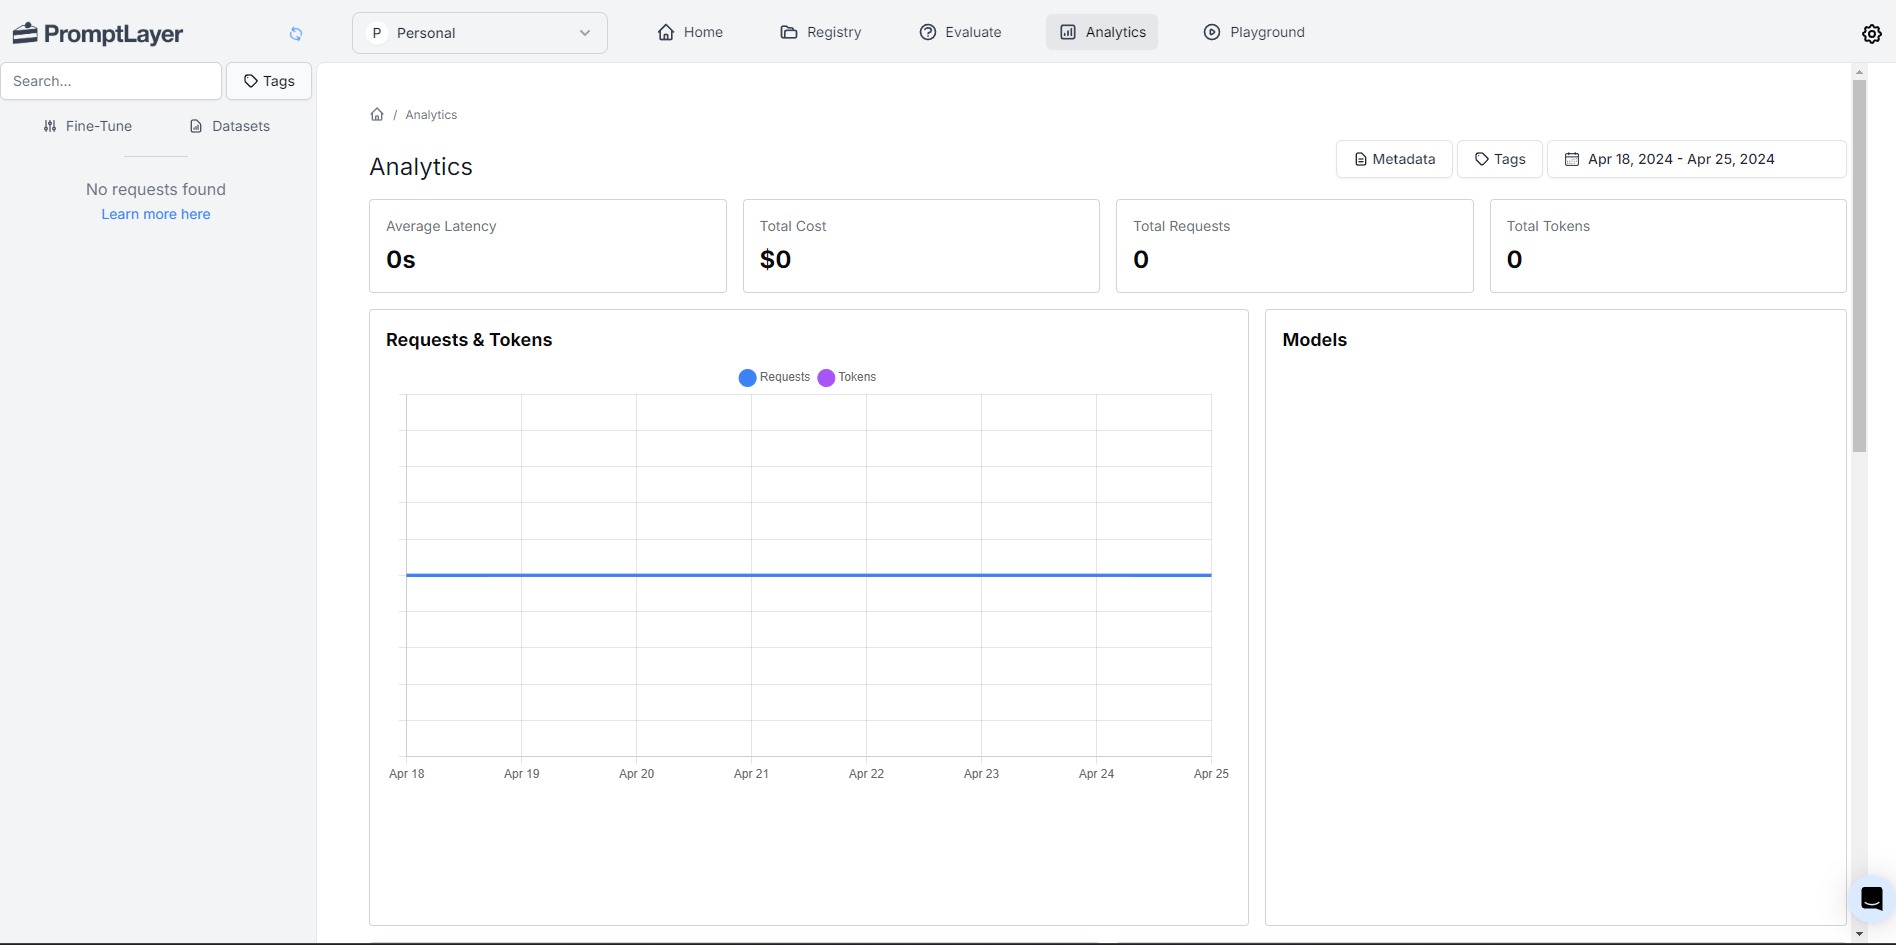Open settings via the gear icon
Image resolution: width=1896 pixels, height=945 pixels.
pos(1871,33)
